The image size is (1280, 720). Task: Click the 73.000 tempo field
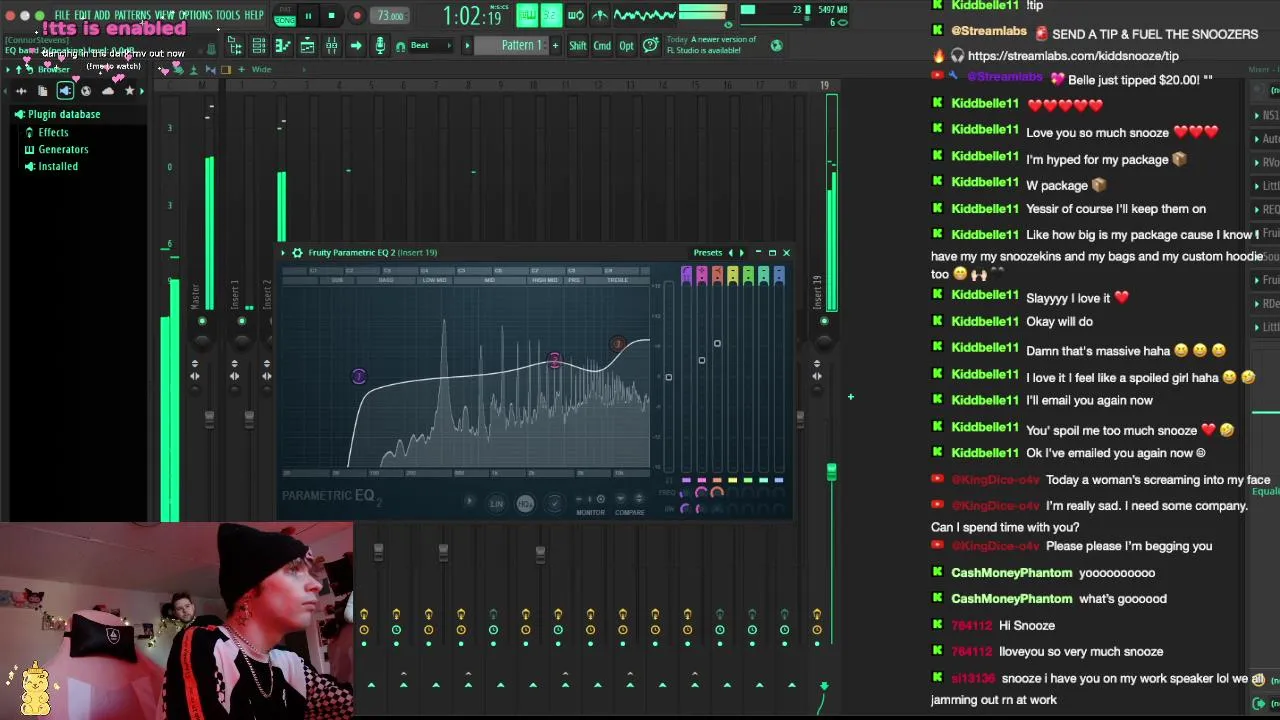[389, 16]
